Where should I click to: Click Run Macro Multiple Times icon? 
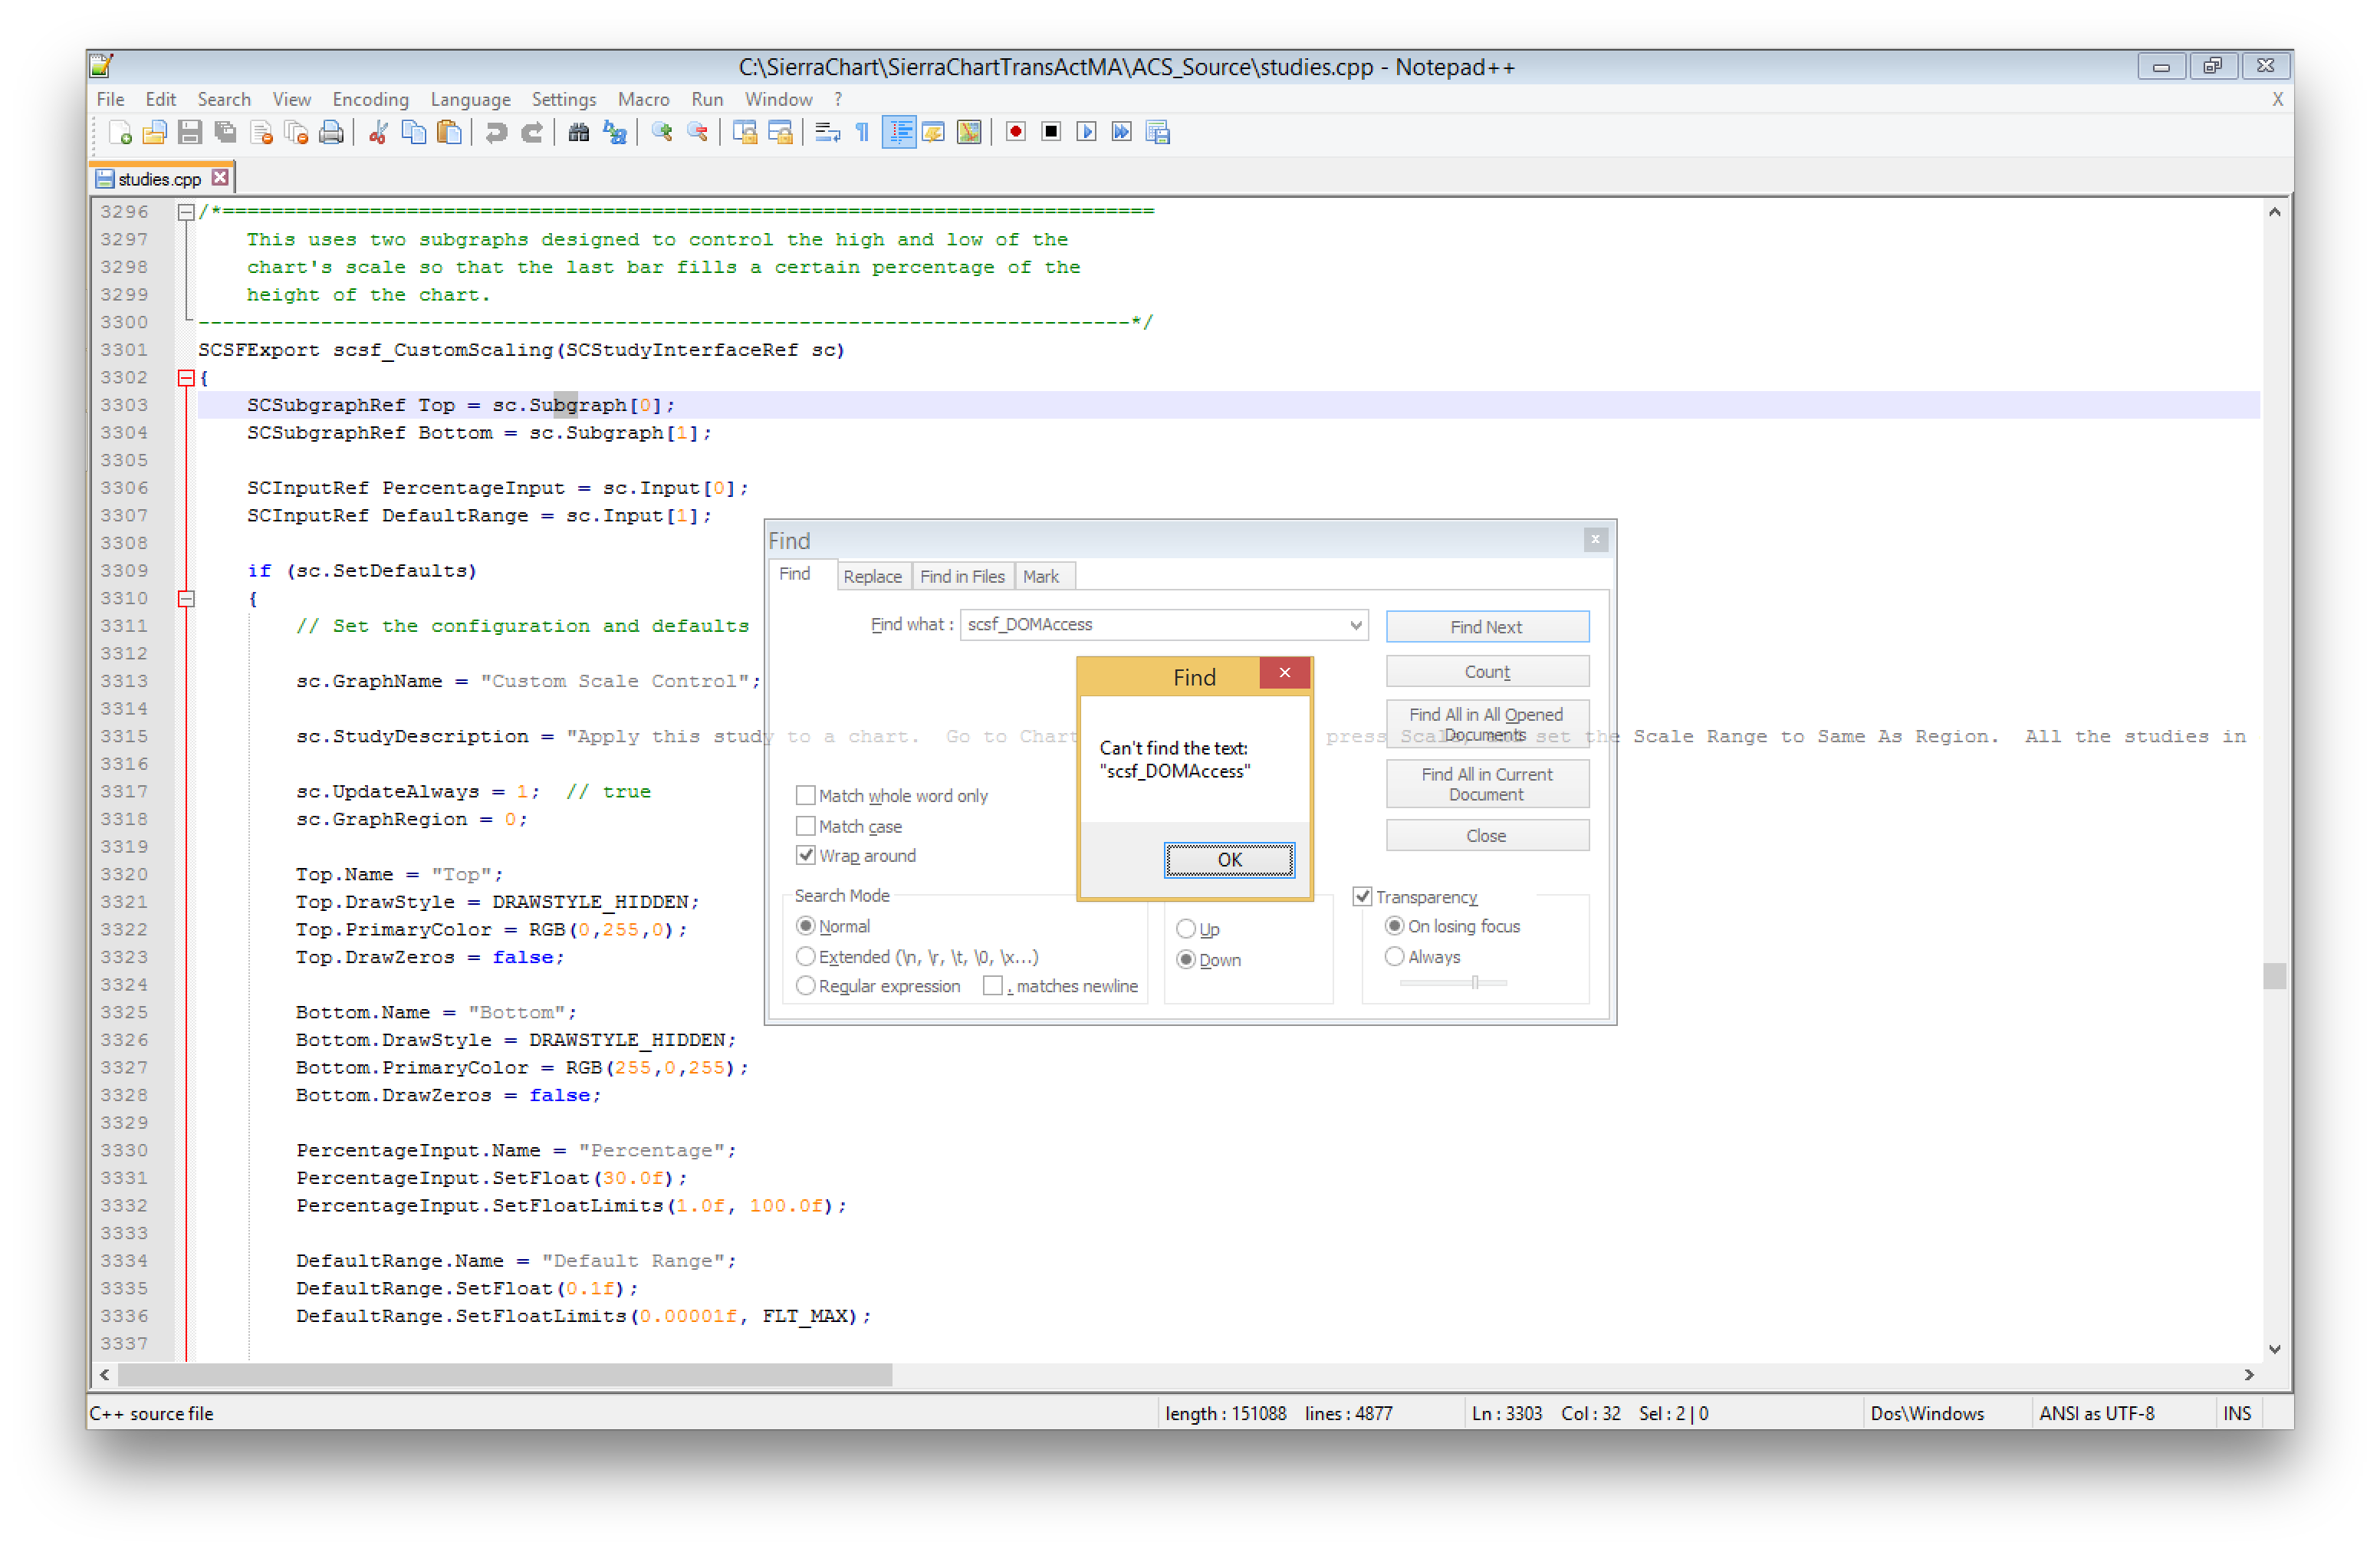1122,132
